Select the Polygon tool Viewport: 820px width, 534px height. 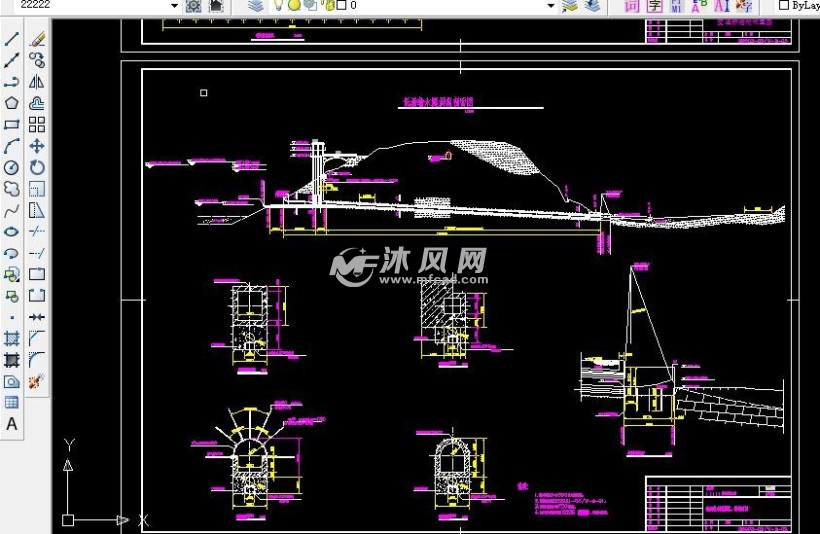[x=12, y=103]
